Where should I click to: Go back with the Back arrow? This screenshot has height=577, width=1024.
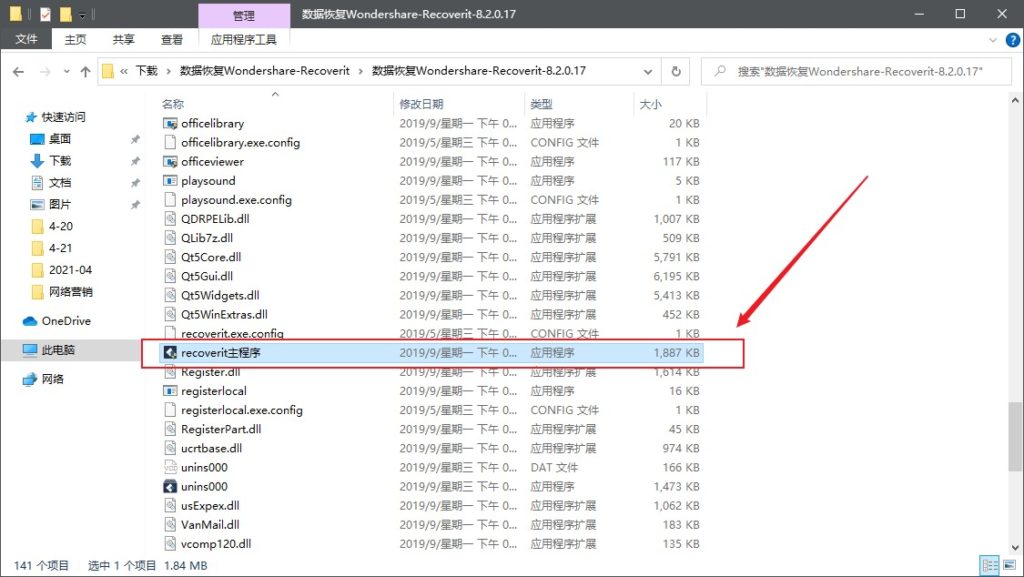click(18, 71)
